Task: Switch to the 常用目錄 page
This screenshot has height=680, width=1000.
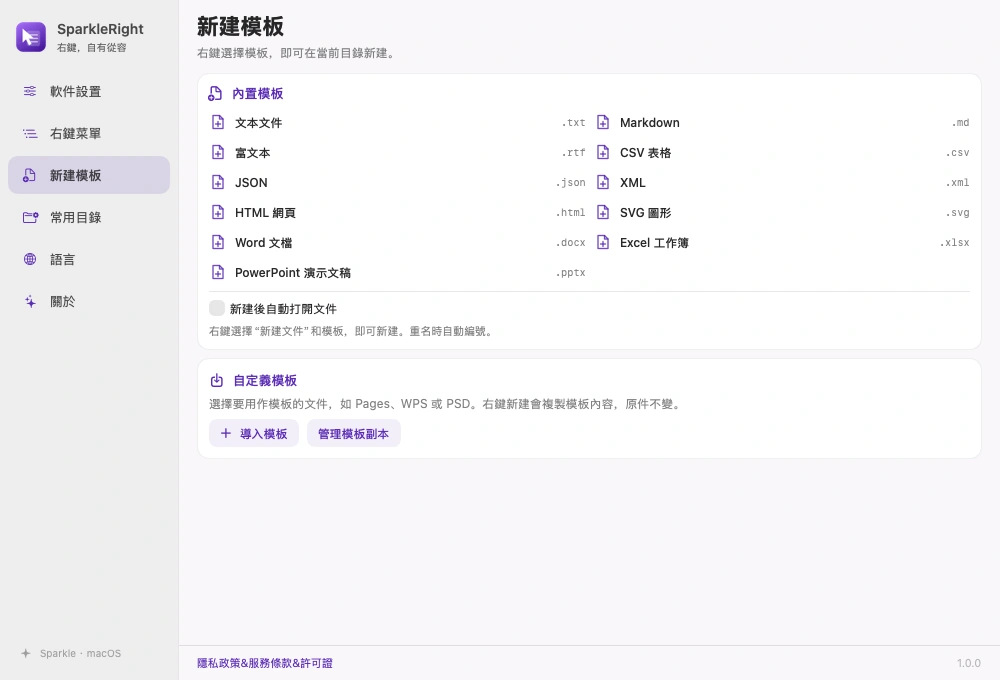Action: [89, 218]
